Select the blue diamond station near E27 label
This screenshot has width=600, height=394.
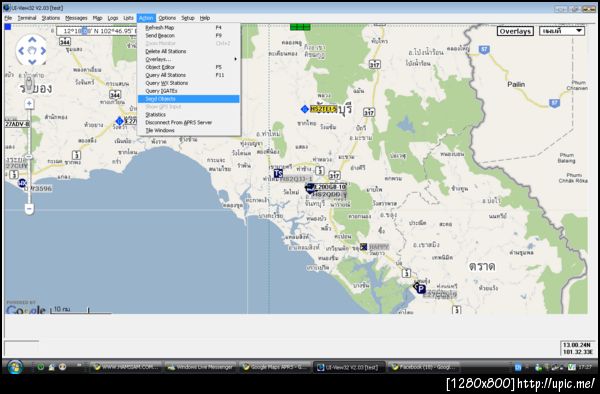(x=120, y=121)
